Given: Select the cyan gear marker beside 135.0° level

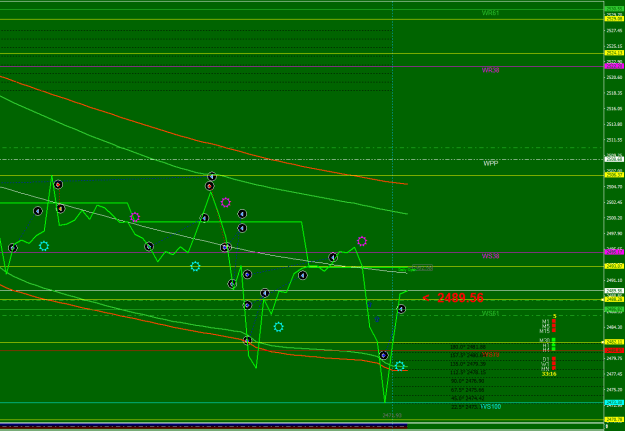Looking at the screenshot, I should click(400, 366).
